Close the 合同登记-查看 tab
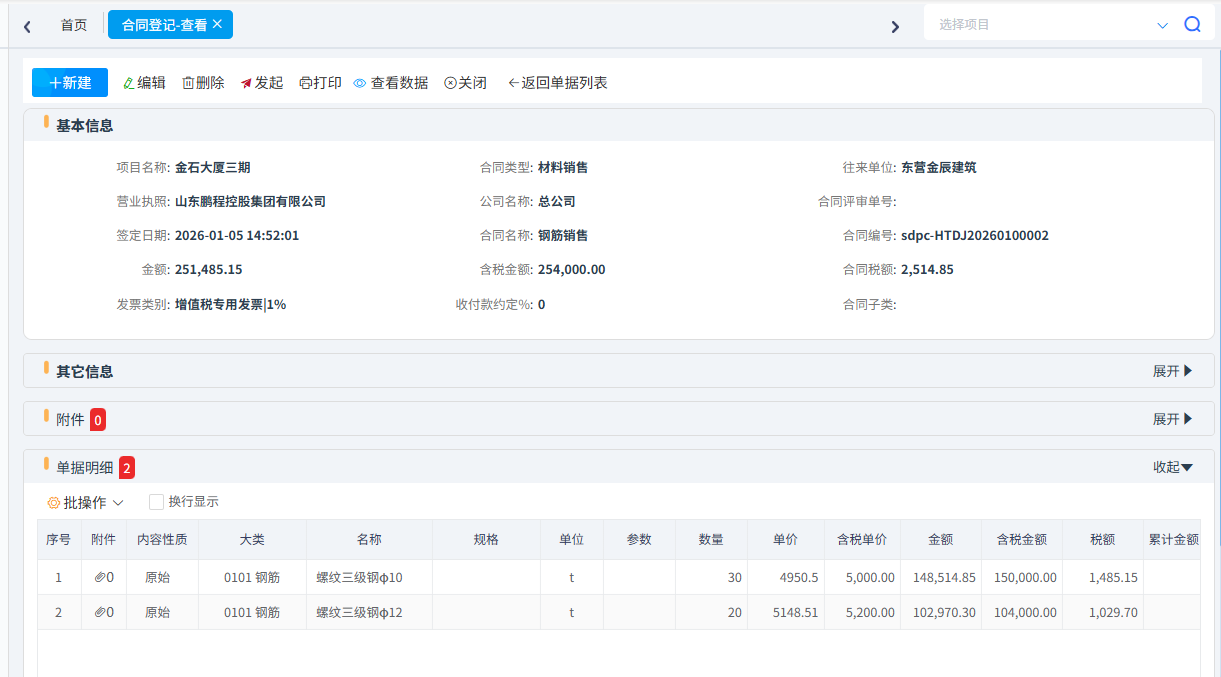This screenshot has height=677, width=1221. [217, 24]
